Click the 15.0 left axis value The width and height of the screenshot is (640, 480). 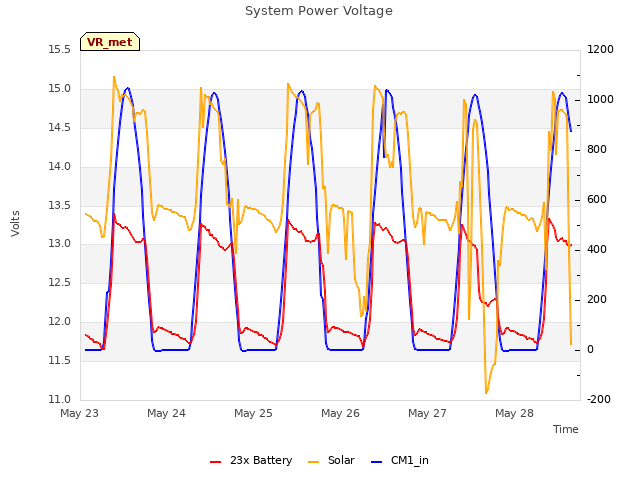pos(60,89)
